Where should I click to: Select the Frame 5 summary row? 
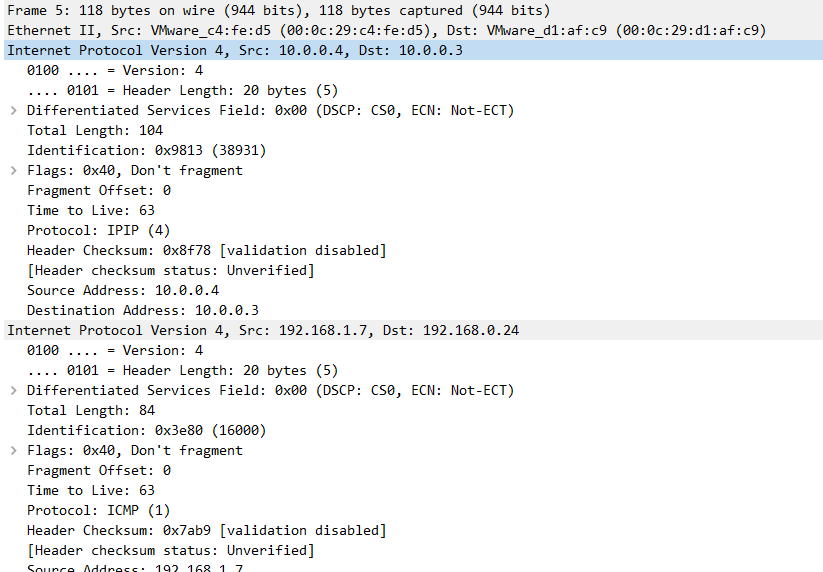click(413, 10)
